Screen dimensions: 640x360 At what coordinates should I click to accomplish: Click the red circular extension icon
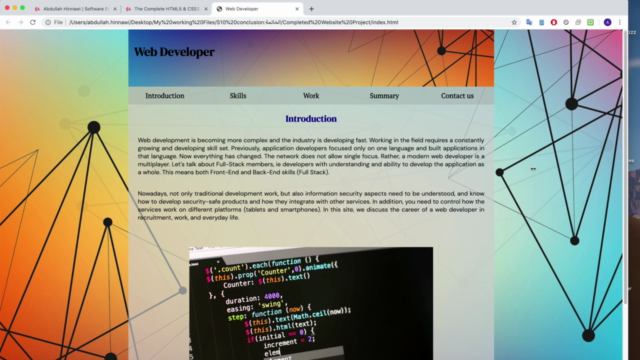click(x=553, y=22)
